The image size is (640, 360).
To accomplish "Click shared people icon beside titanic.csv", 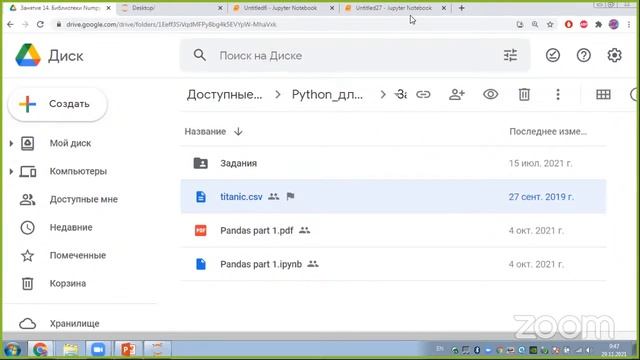I will point(273,197).
